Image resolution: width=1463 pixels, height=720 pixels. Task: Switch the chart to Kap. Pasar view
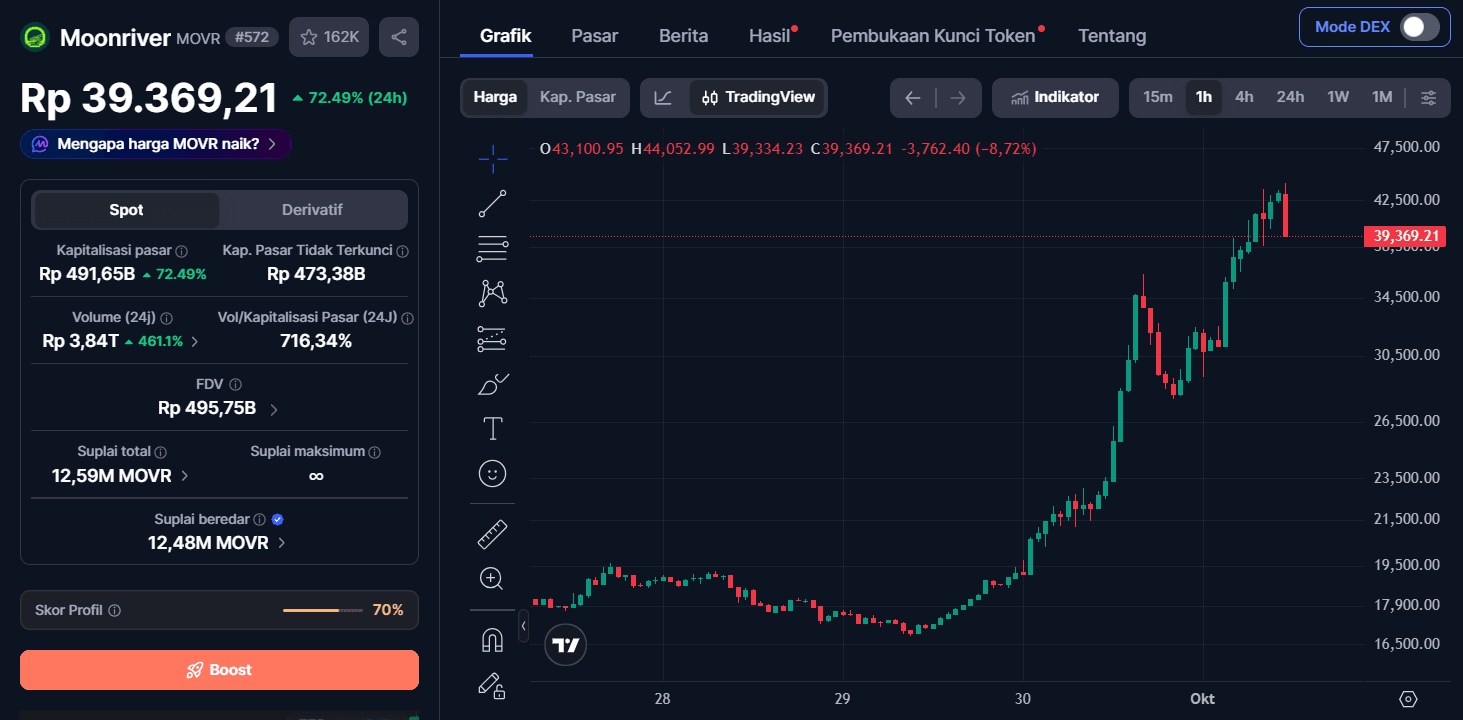pos(578,97)
